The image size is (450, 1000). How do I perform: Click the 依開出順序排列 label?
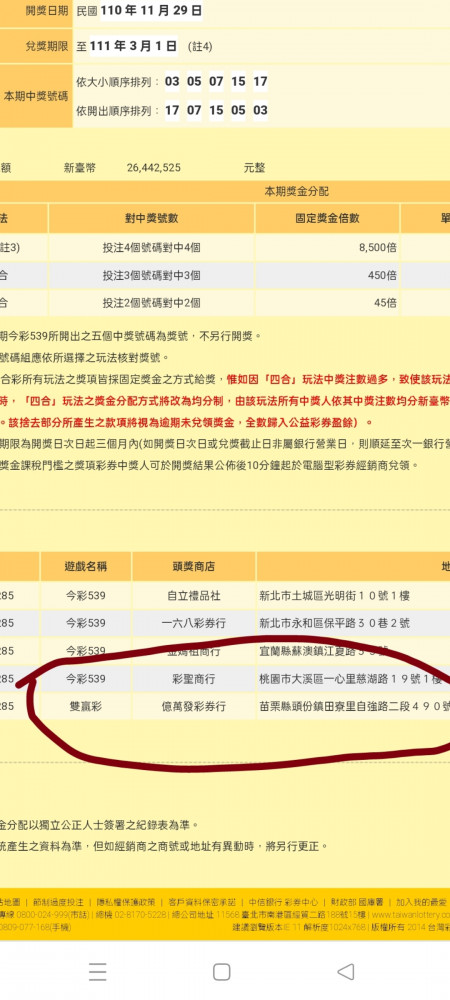[117, 110]
